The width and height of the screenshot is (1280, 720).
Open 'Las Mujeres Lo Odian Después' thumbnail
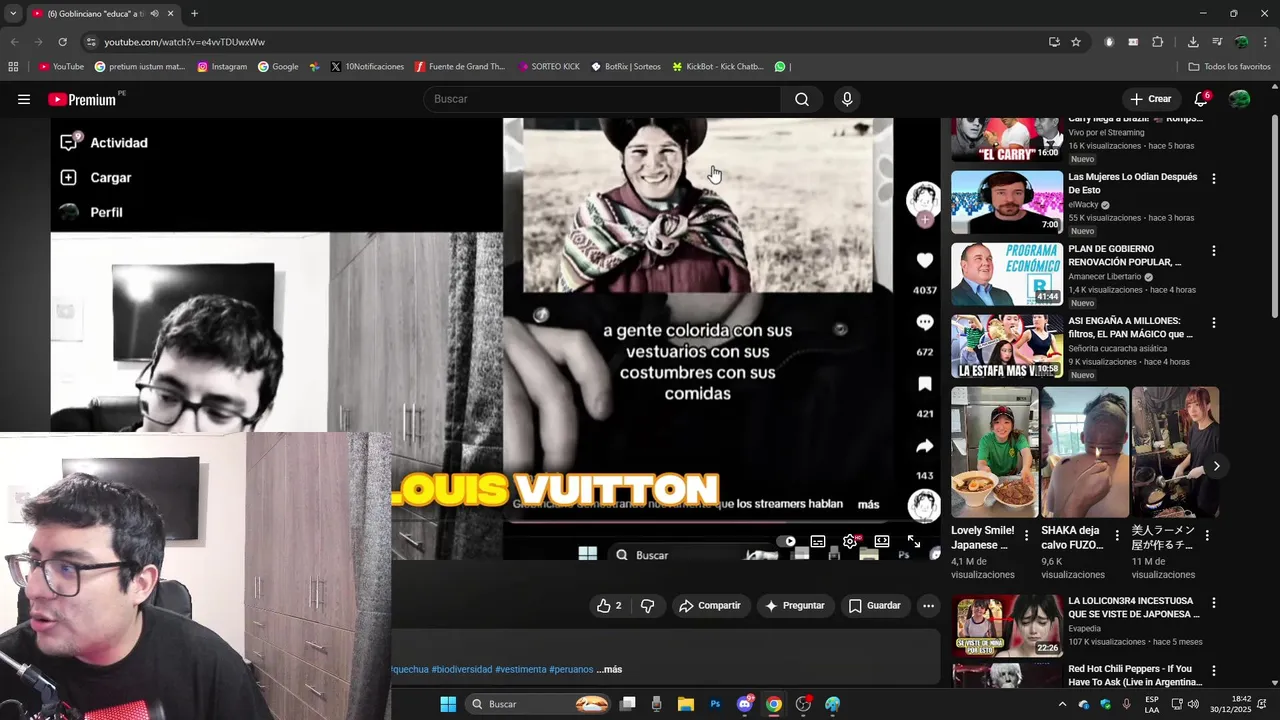coord(1007,202)
